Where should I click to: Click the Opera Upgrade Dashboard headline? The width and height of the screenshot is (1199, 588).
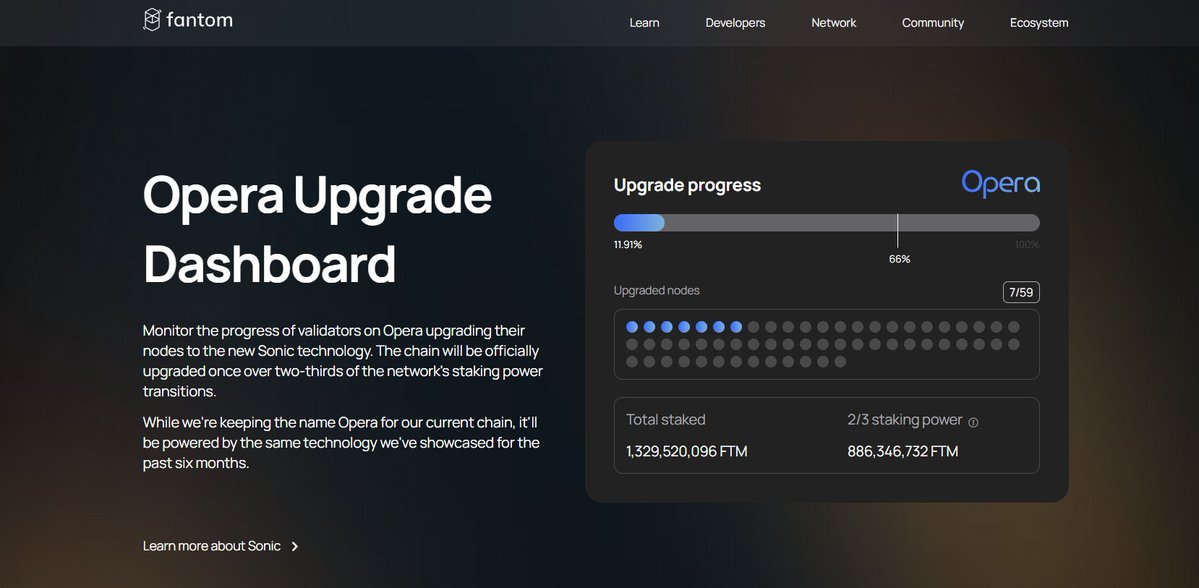coord(317,229)
